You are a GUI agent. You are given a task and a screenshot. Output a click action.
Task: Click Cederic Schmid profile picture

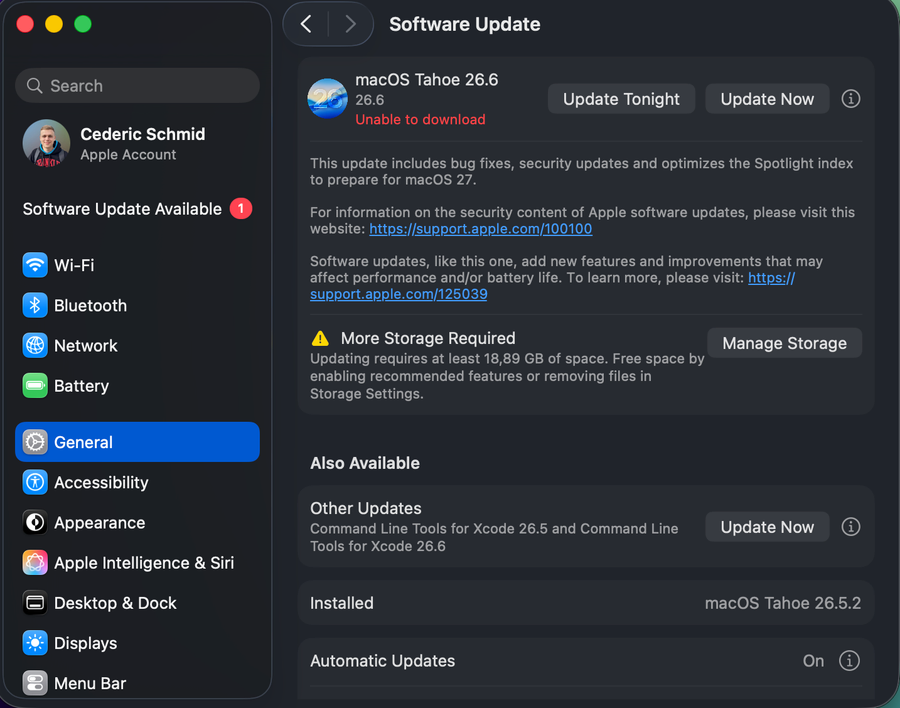[x=46, y=143]
